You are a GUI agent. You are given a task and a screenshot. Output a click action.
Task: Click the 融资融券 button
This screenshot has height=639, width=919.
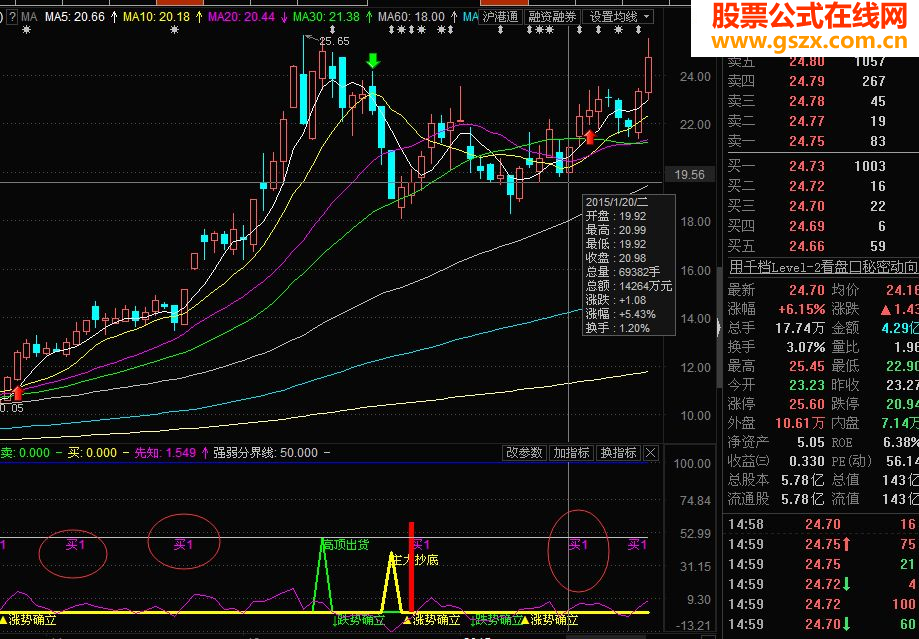(x=552, y=17)
